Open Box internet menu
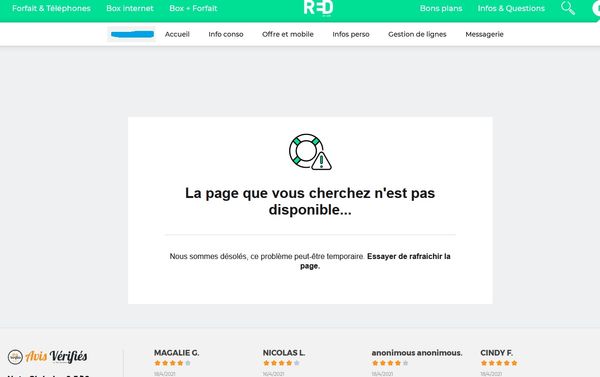This screenshot has width=600, height=377. 130,8
